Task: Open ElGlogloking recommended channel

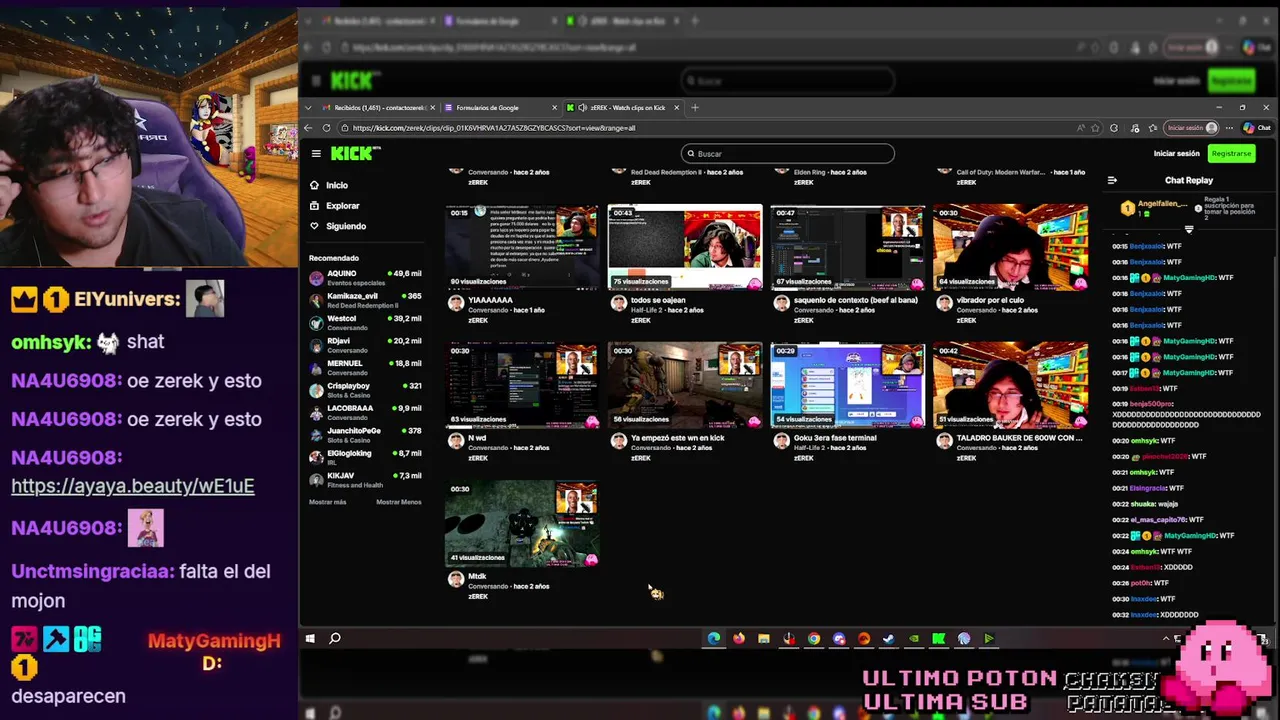Action: click(x=365, y=457)
